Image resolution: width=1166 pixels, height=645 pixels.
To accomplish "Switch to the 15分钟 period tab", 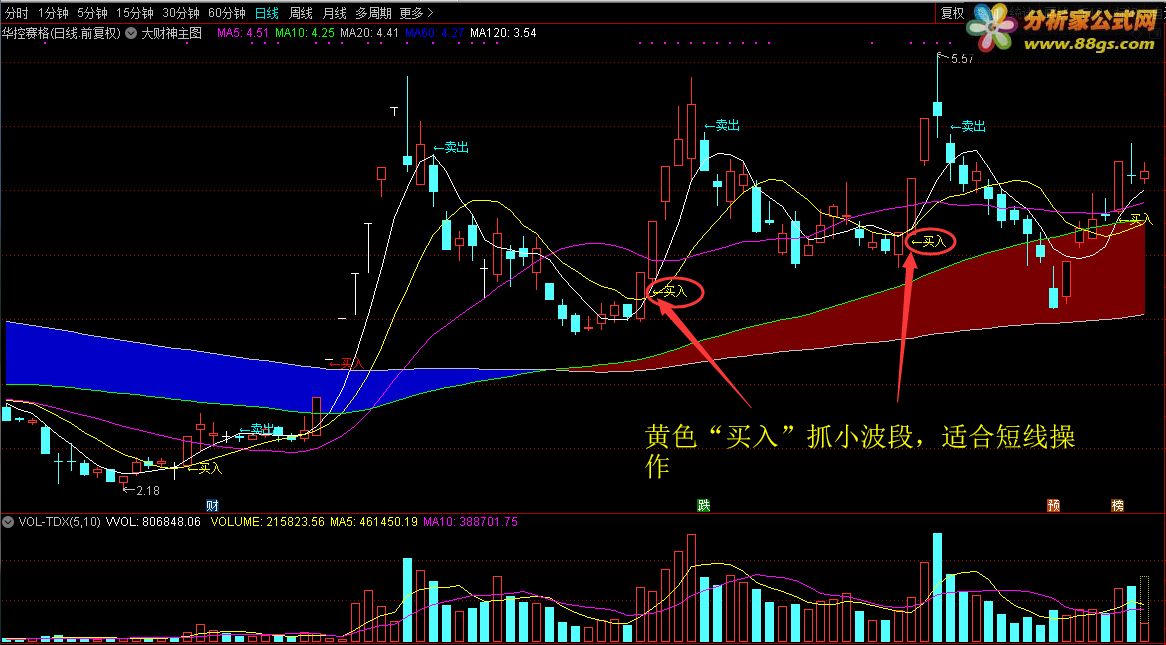I will [135, 13].
